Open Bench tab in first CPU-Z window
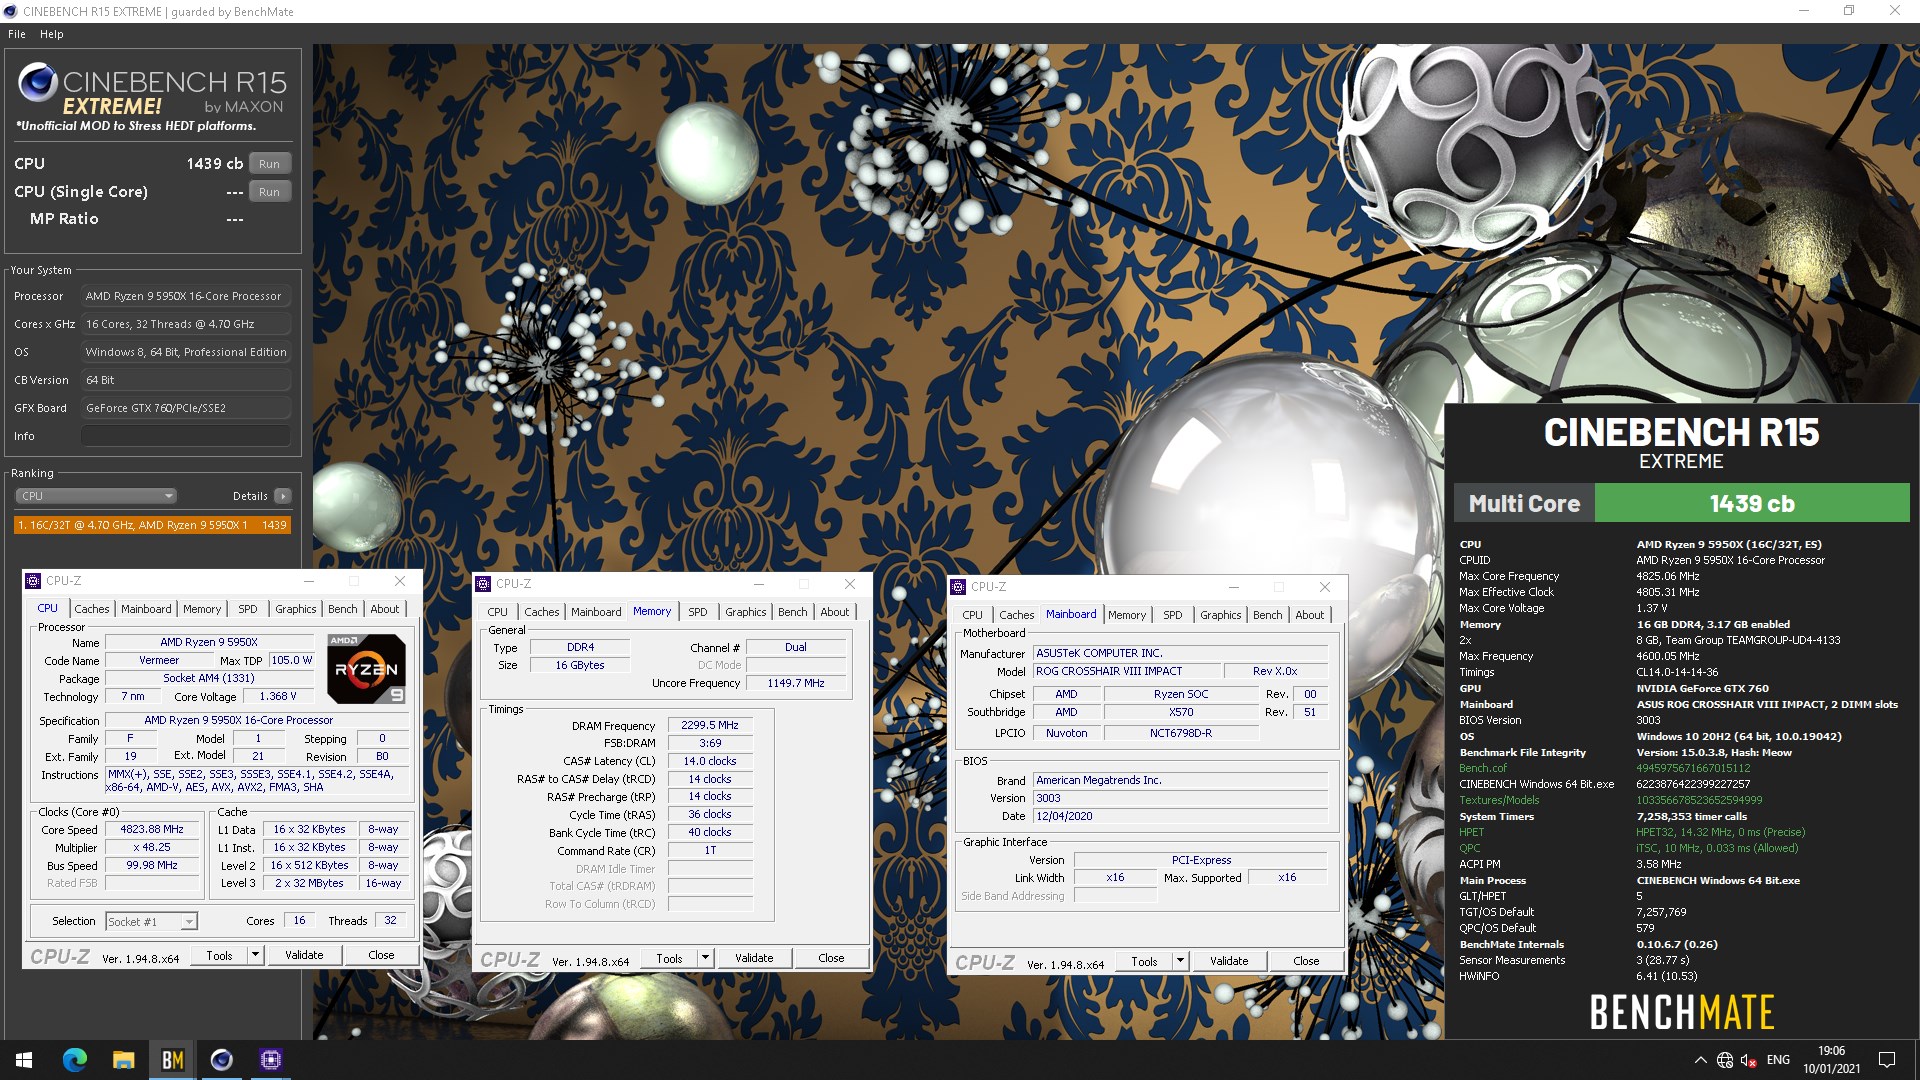The width and height of the screenshot is (1920, 1080). (x=343, y=609)
